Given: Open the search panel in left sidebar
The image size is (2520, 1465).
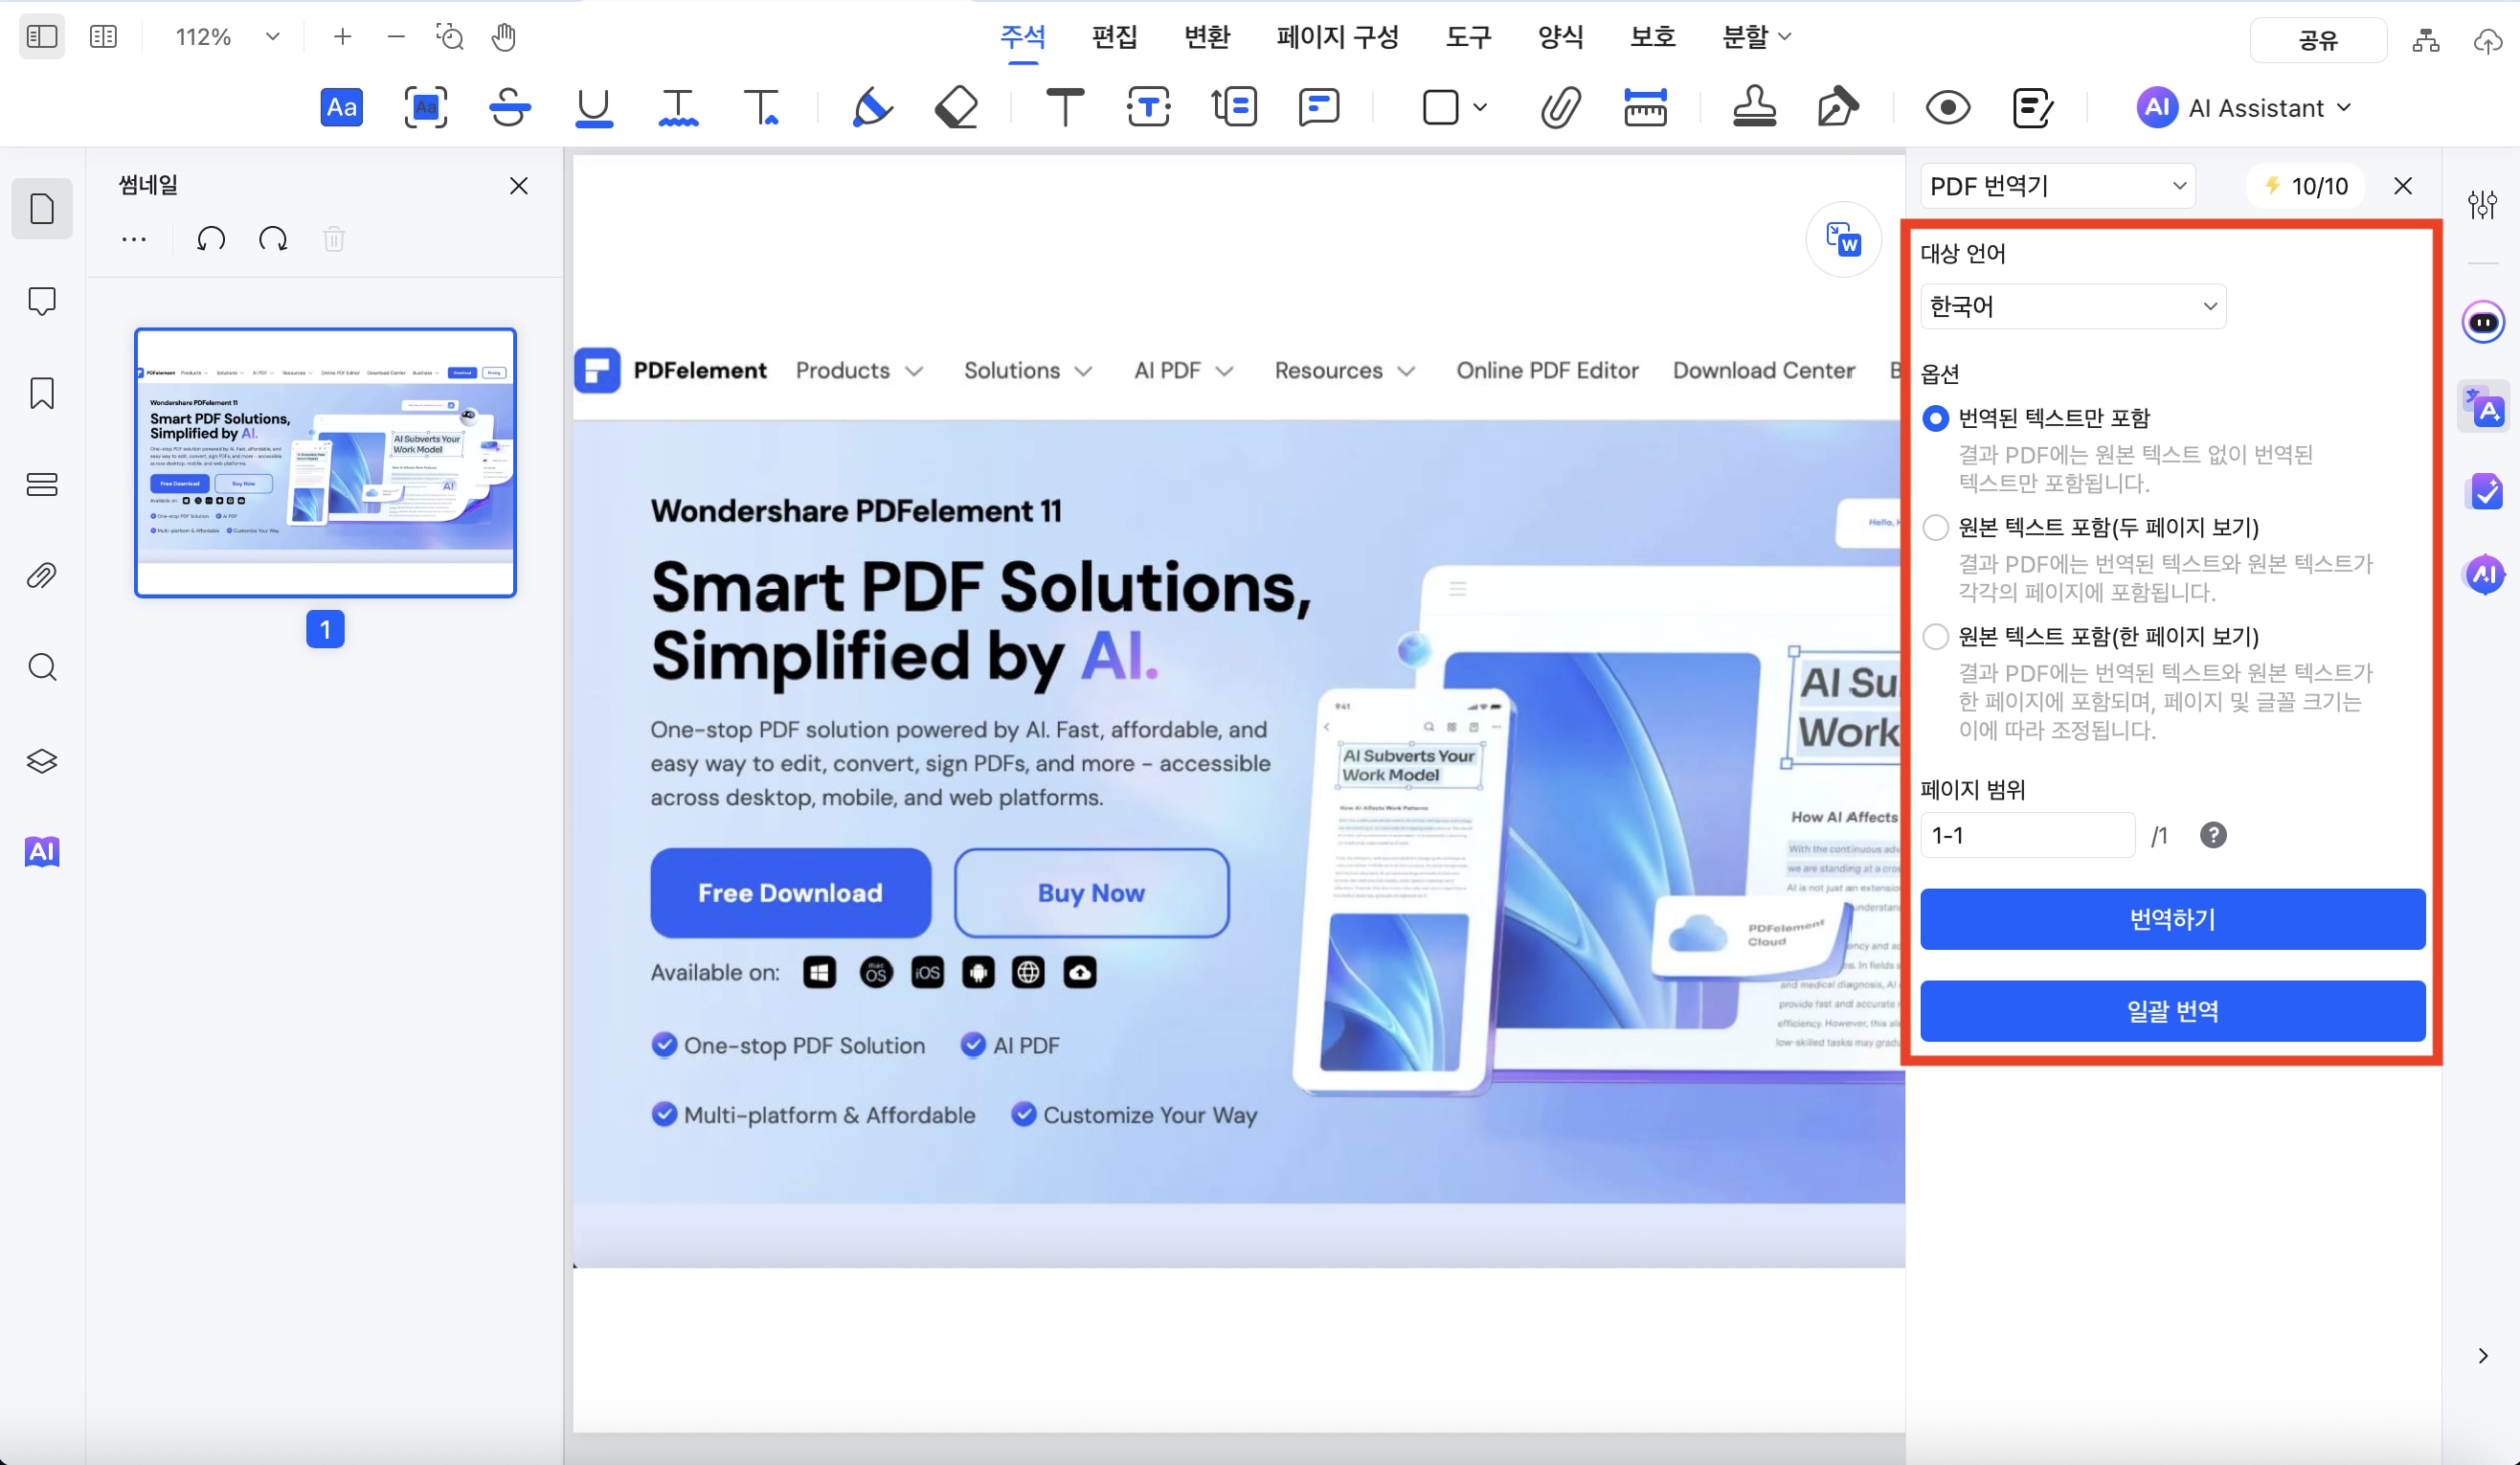Looking at the screenshot, I should pos(42,667).
